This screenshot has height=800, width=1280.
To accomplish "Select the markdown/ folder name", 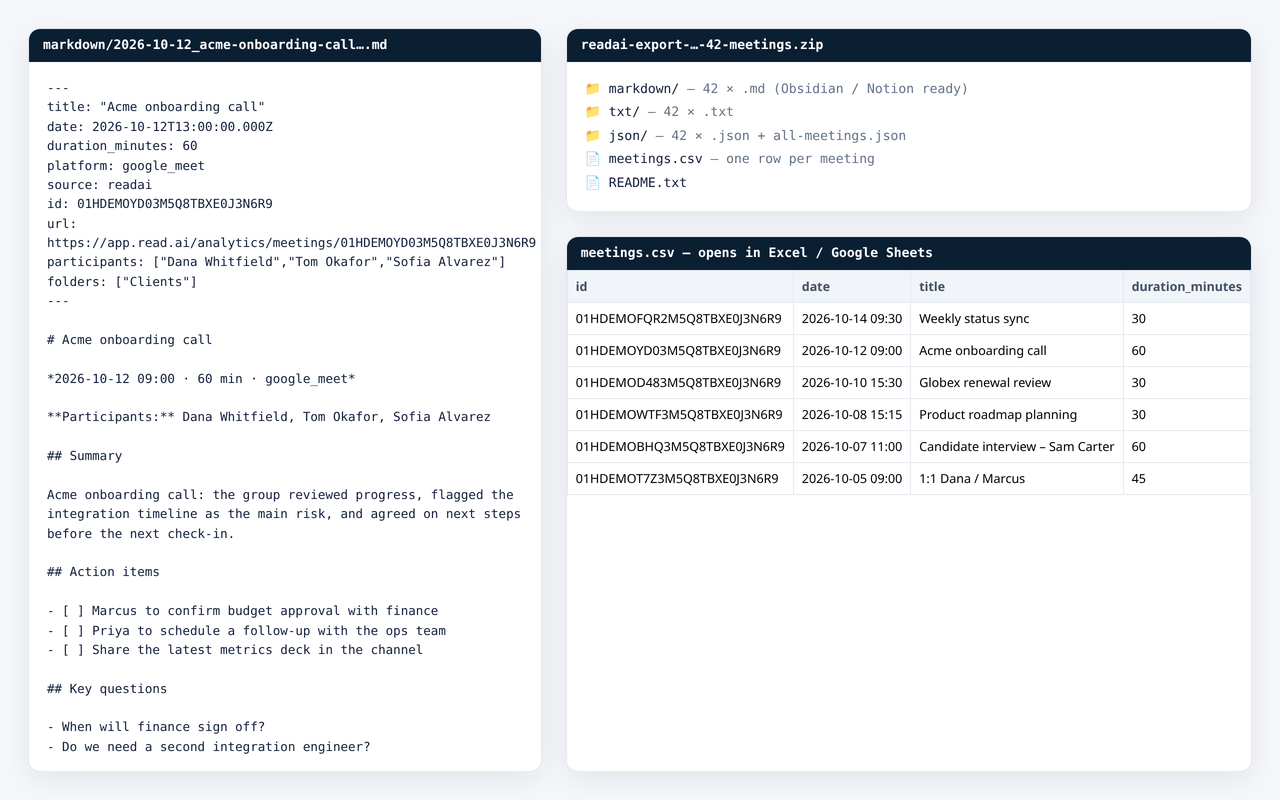I will click(x=643, y=89).
